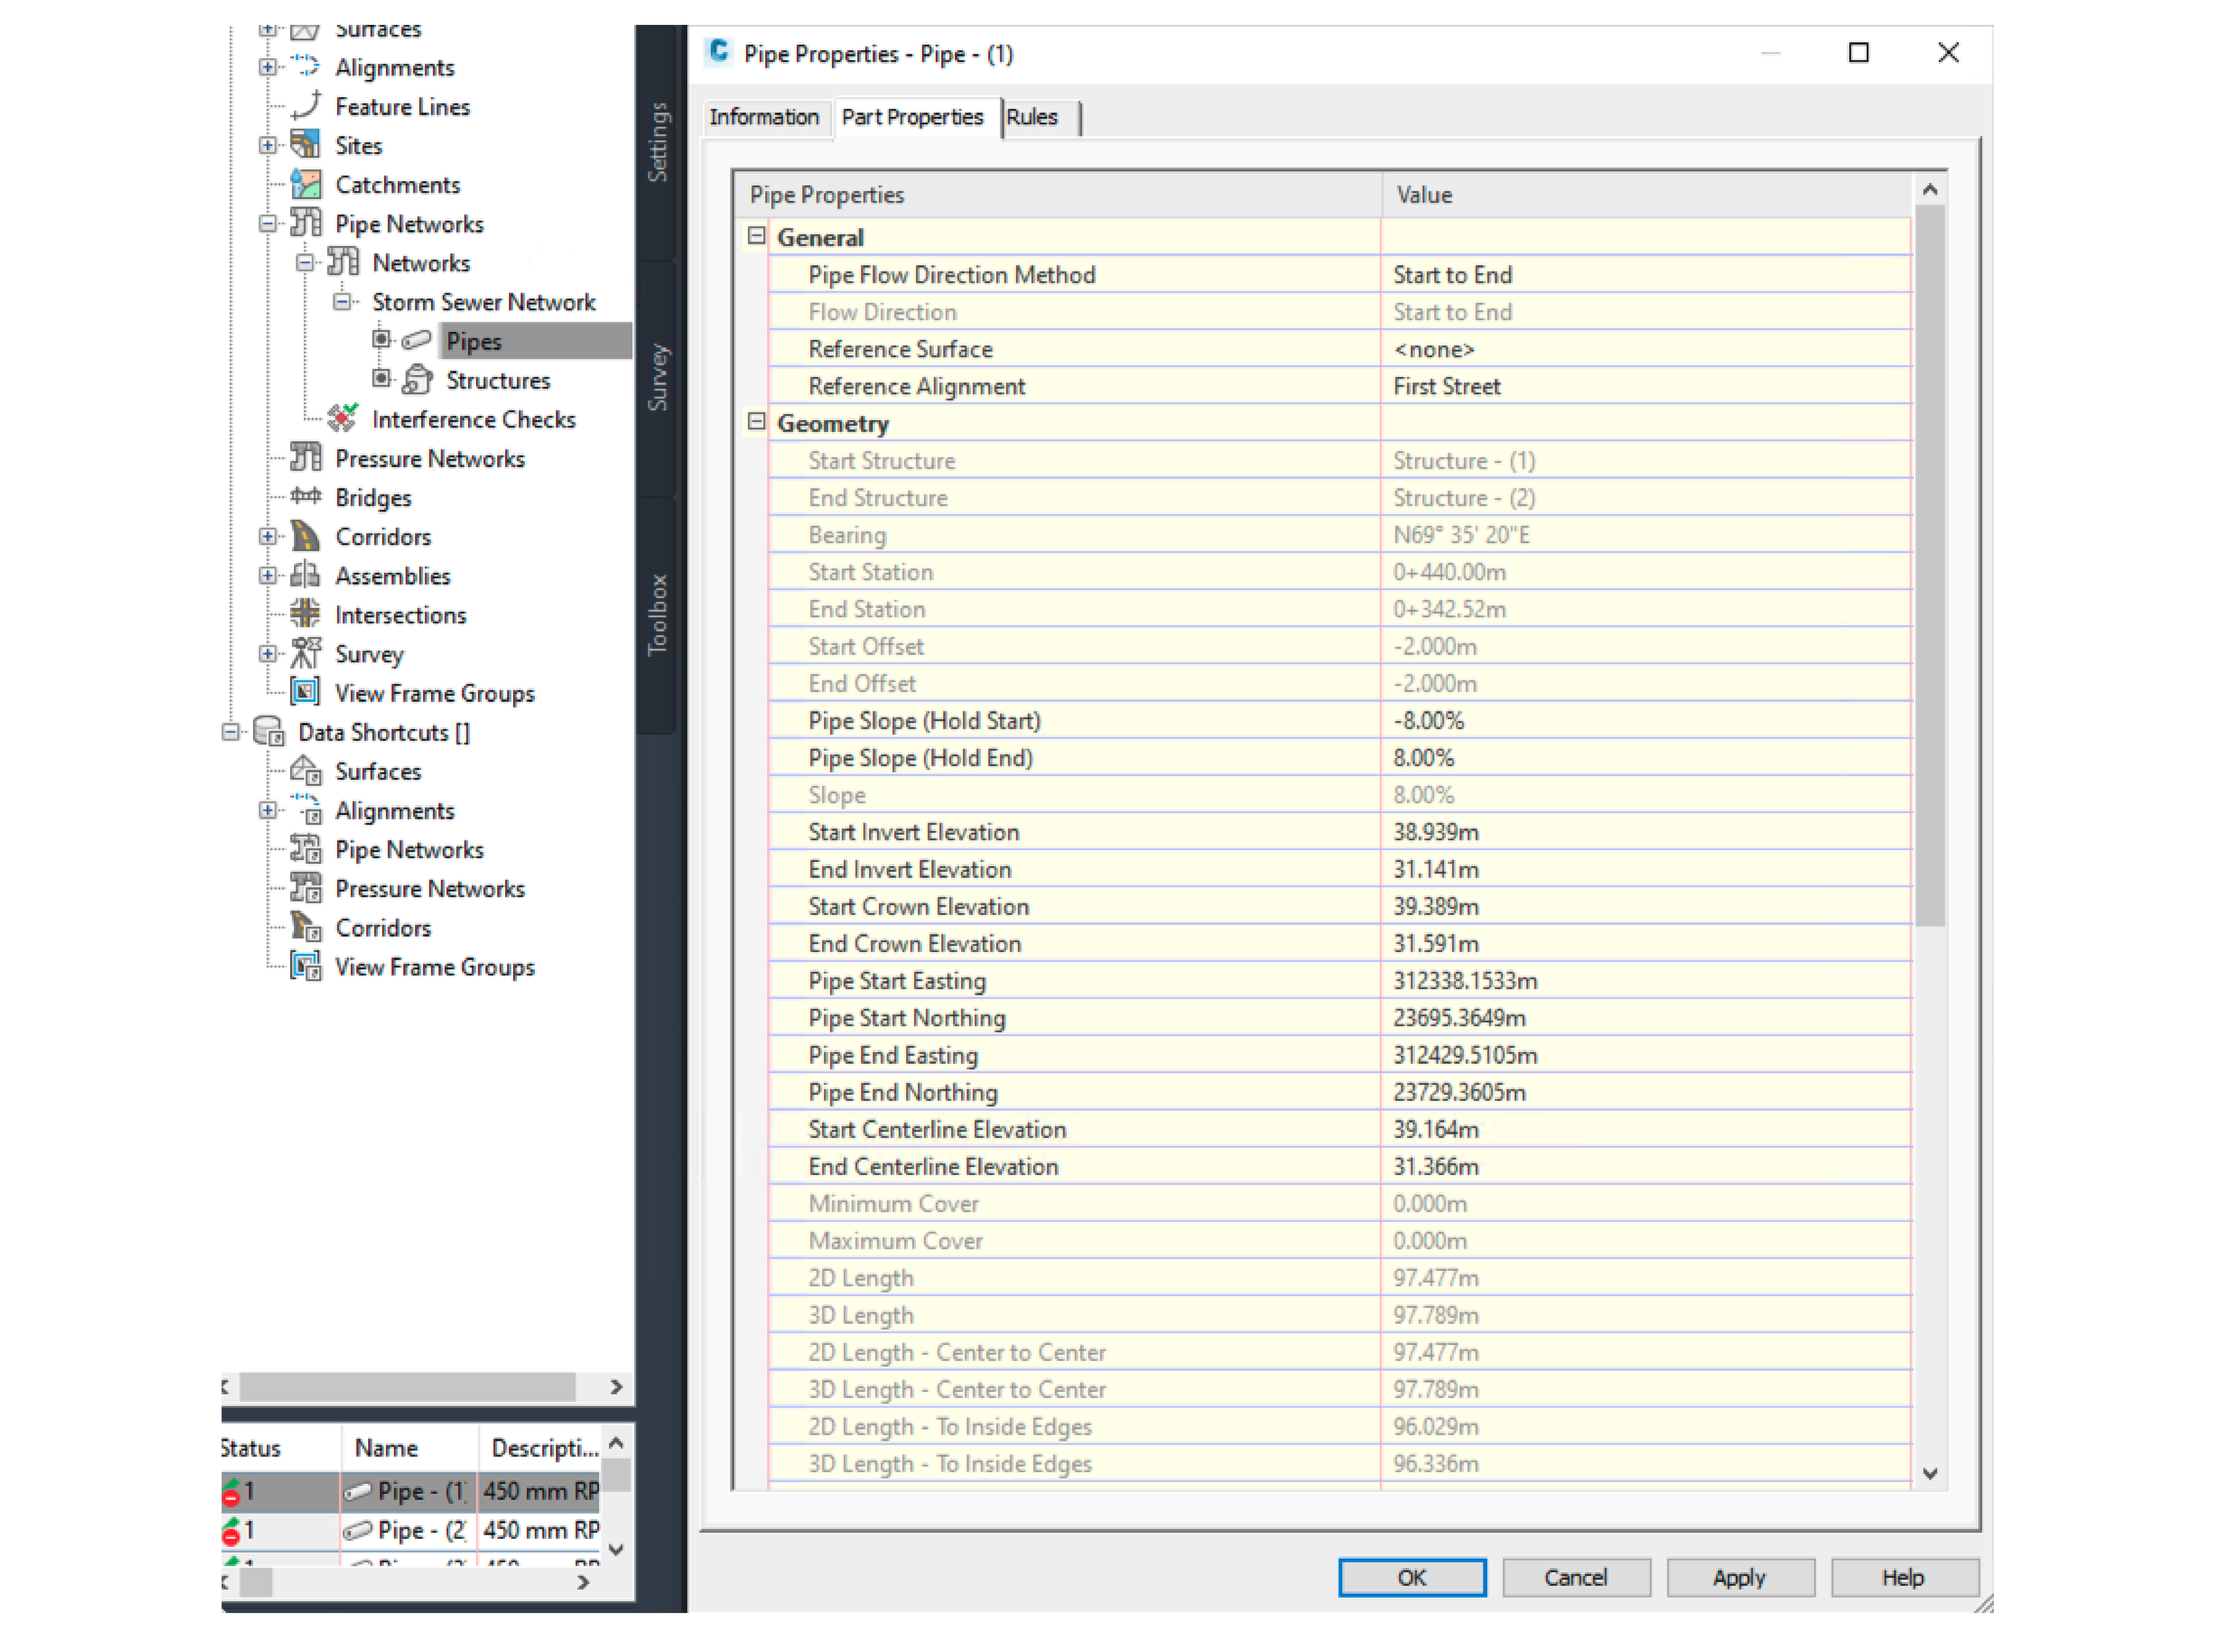The width and height of the screenshot is (2215, 1652).
Task: Open the Toolbox vertical tab
Action: (657, 614)
